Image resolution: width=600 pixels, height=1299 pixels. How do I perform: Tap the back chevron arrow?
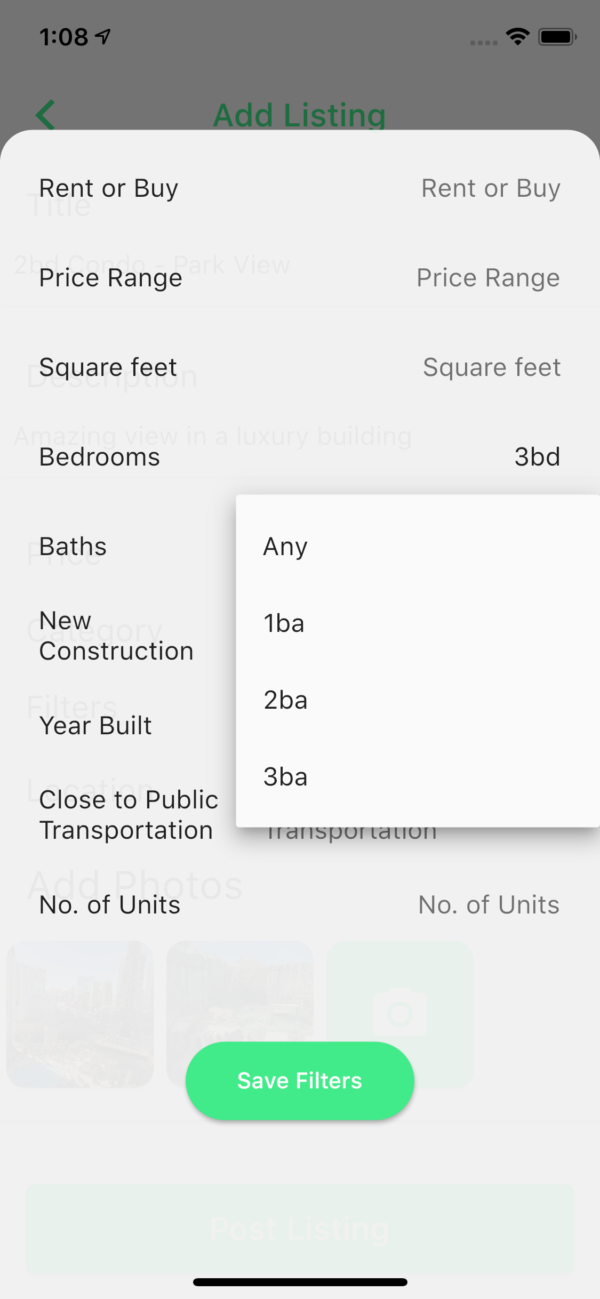(x=44, y=114)
